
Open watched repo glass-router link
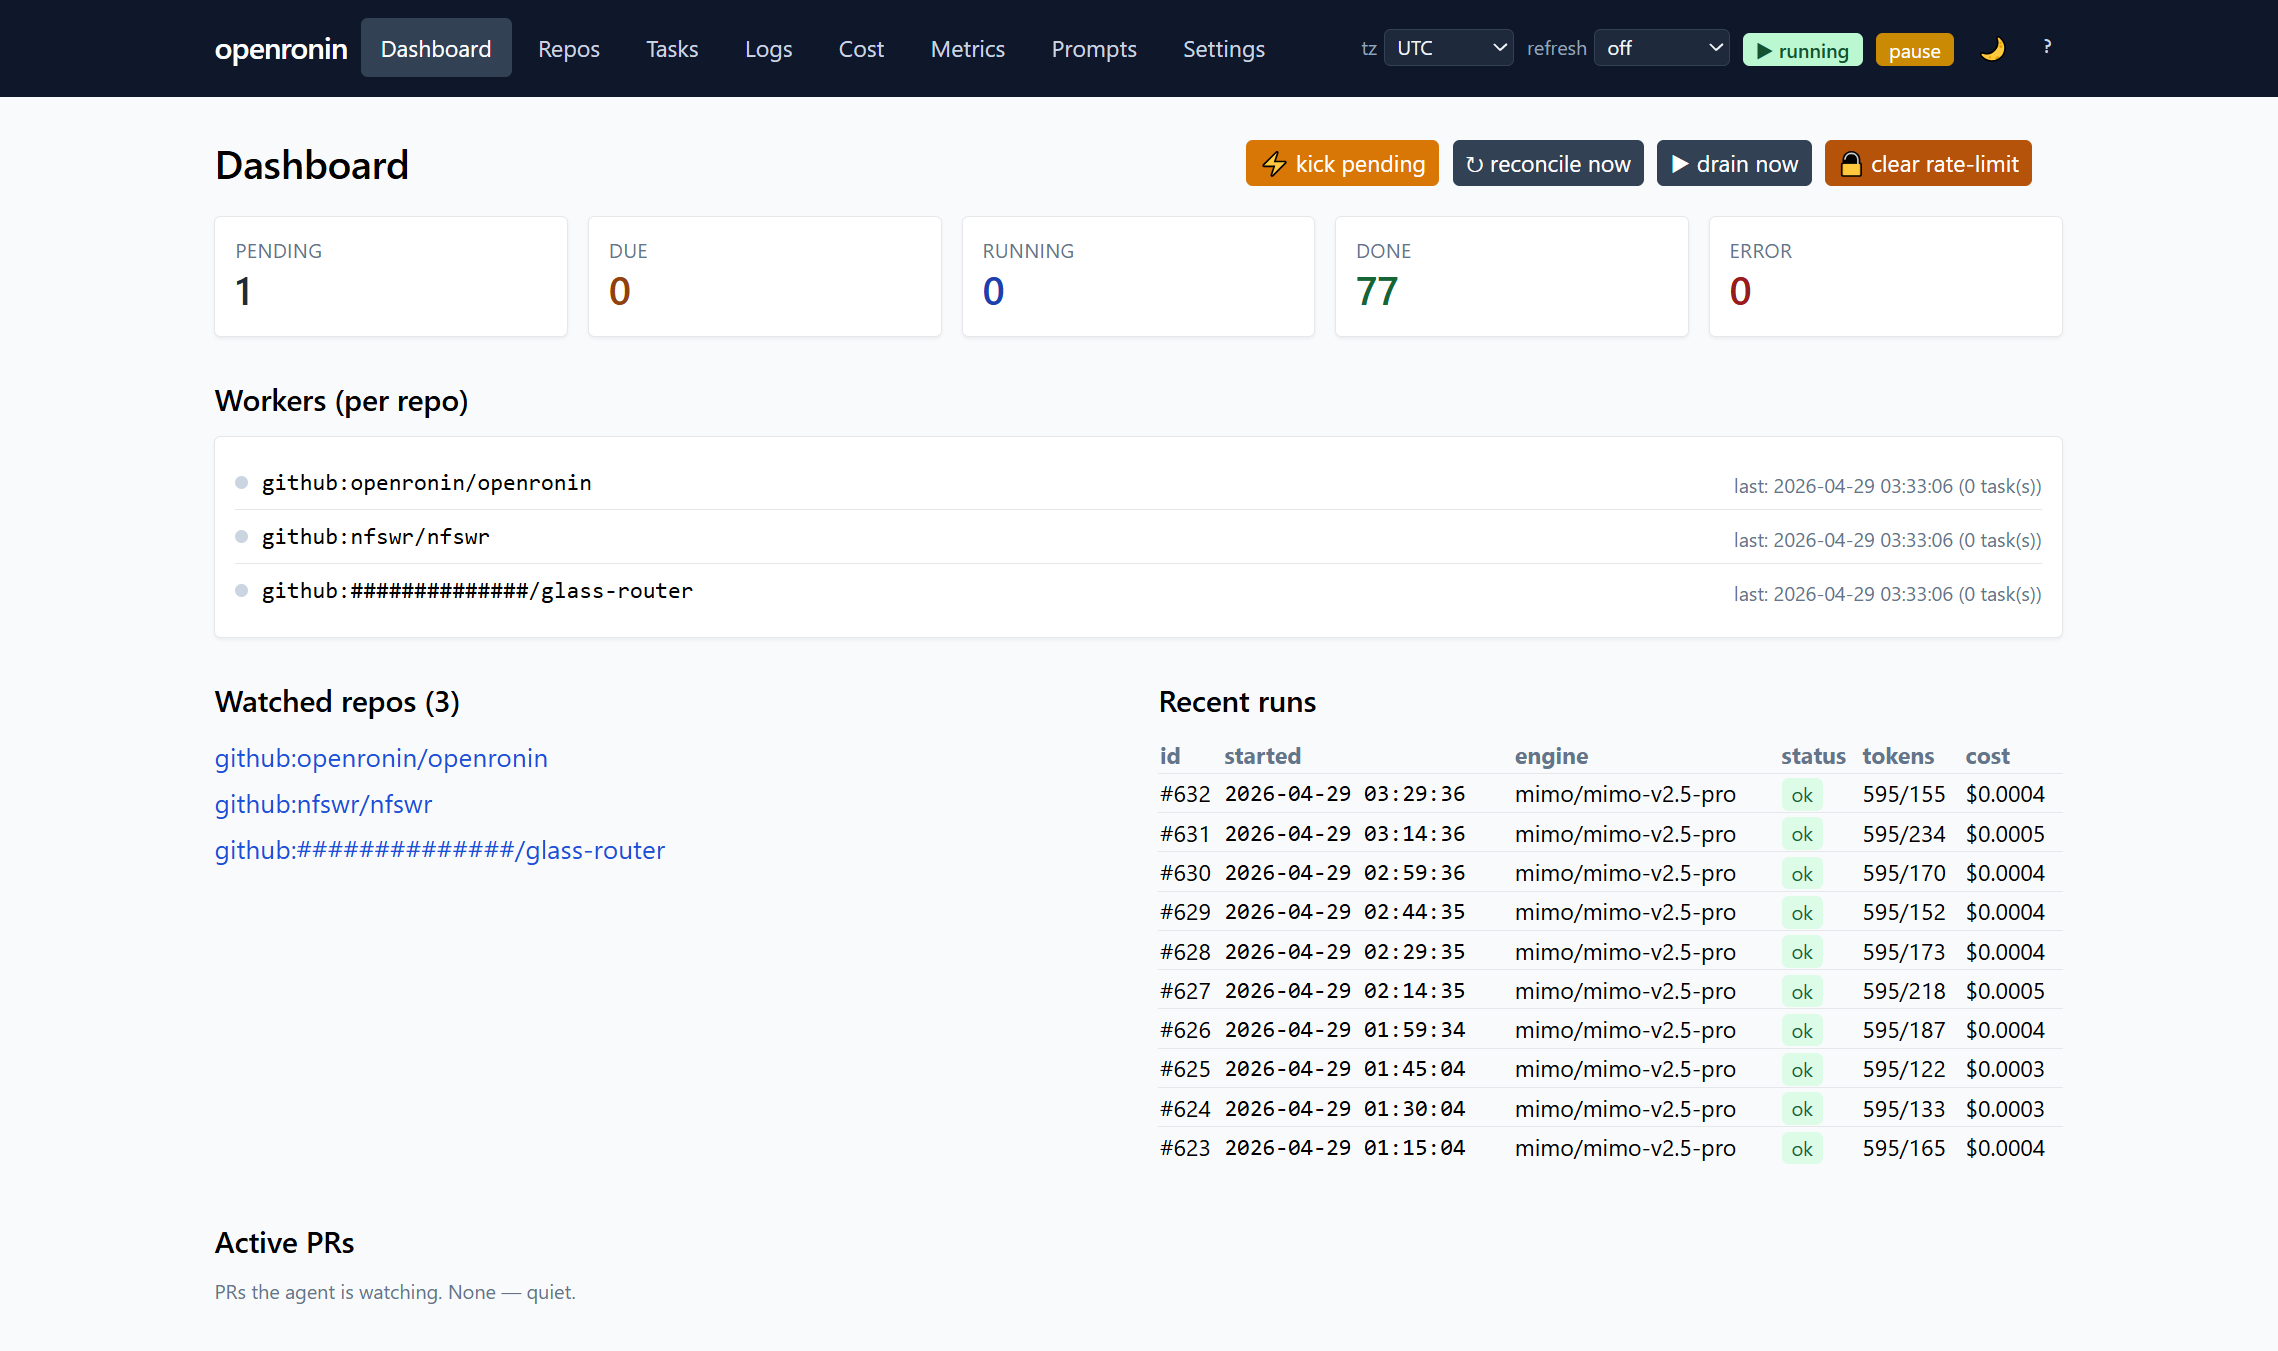[x=440, y=850]
